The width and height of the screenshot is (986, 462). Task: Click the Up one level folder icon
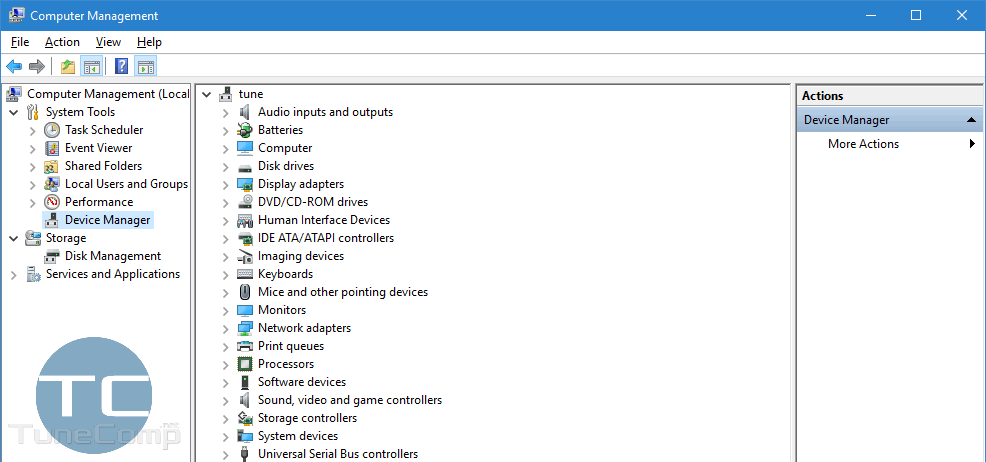(x=68, y=66)
